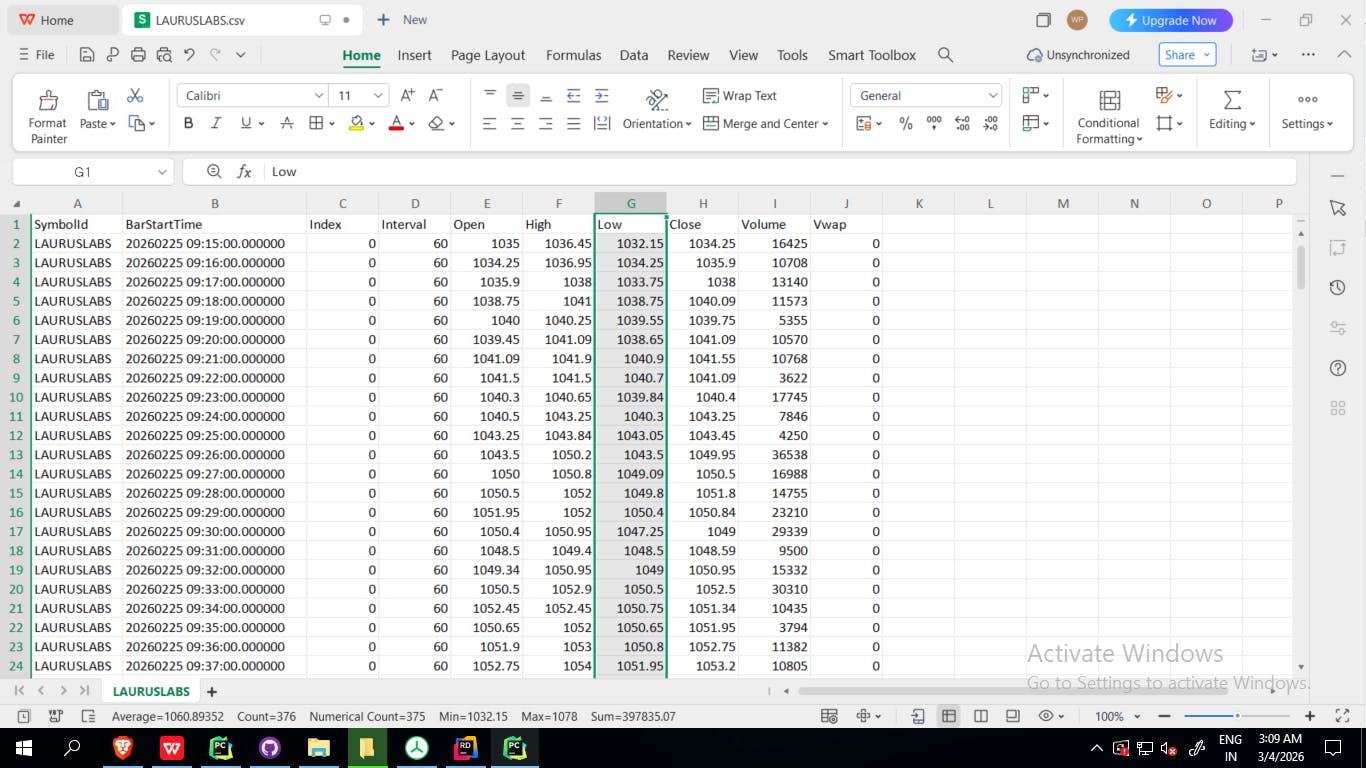The image size is (1366, 768).
Task: Switch to the Data ribbon tab
Action: click(634, 55)
